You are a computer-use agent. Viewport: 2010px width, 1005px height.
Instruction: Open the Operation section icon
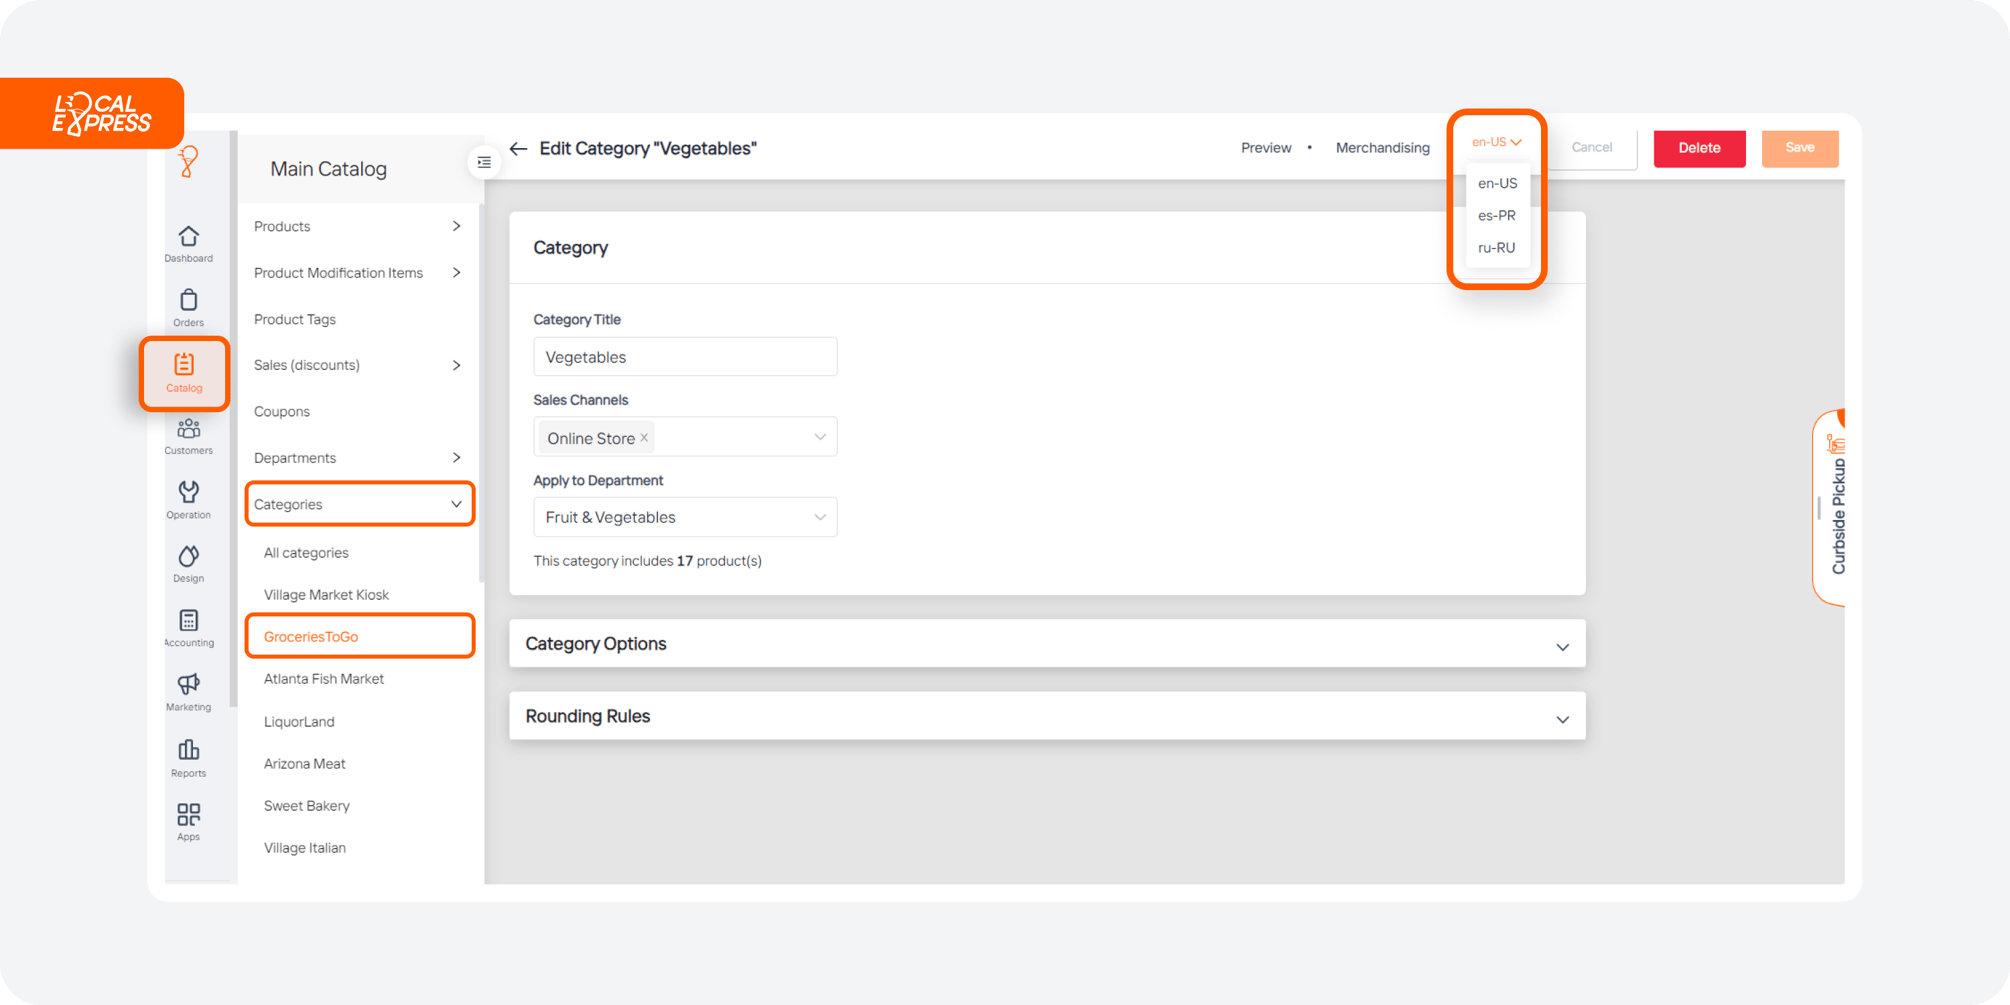click(188, 499)
